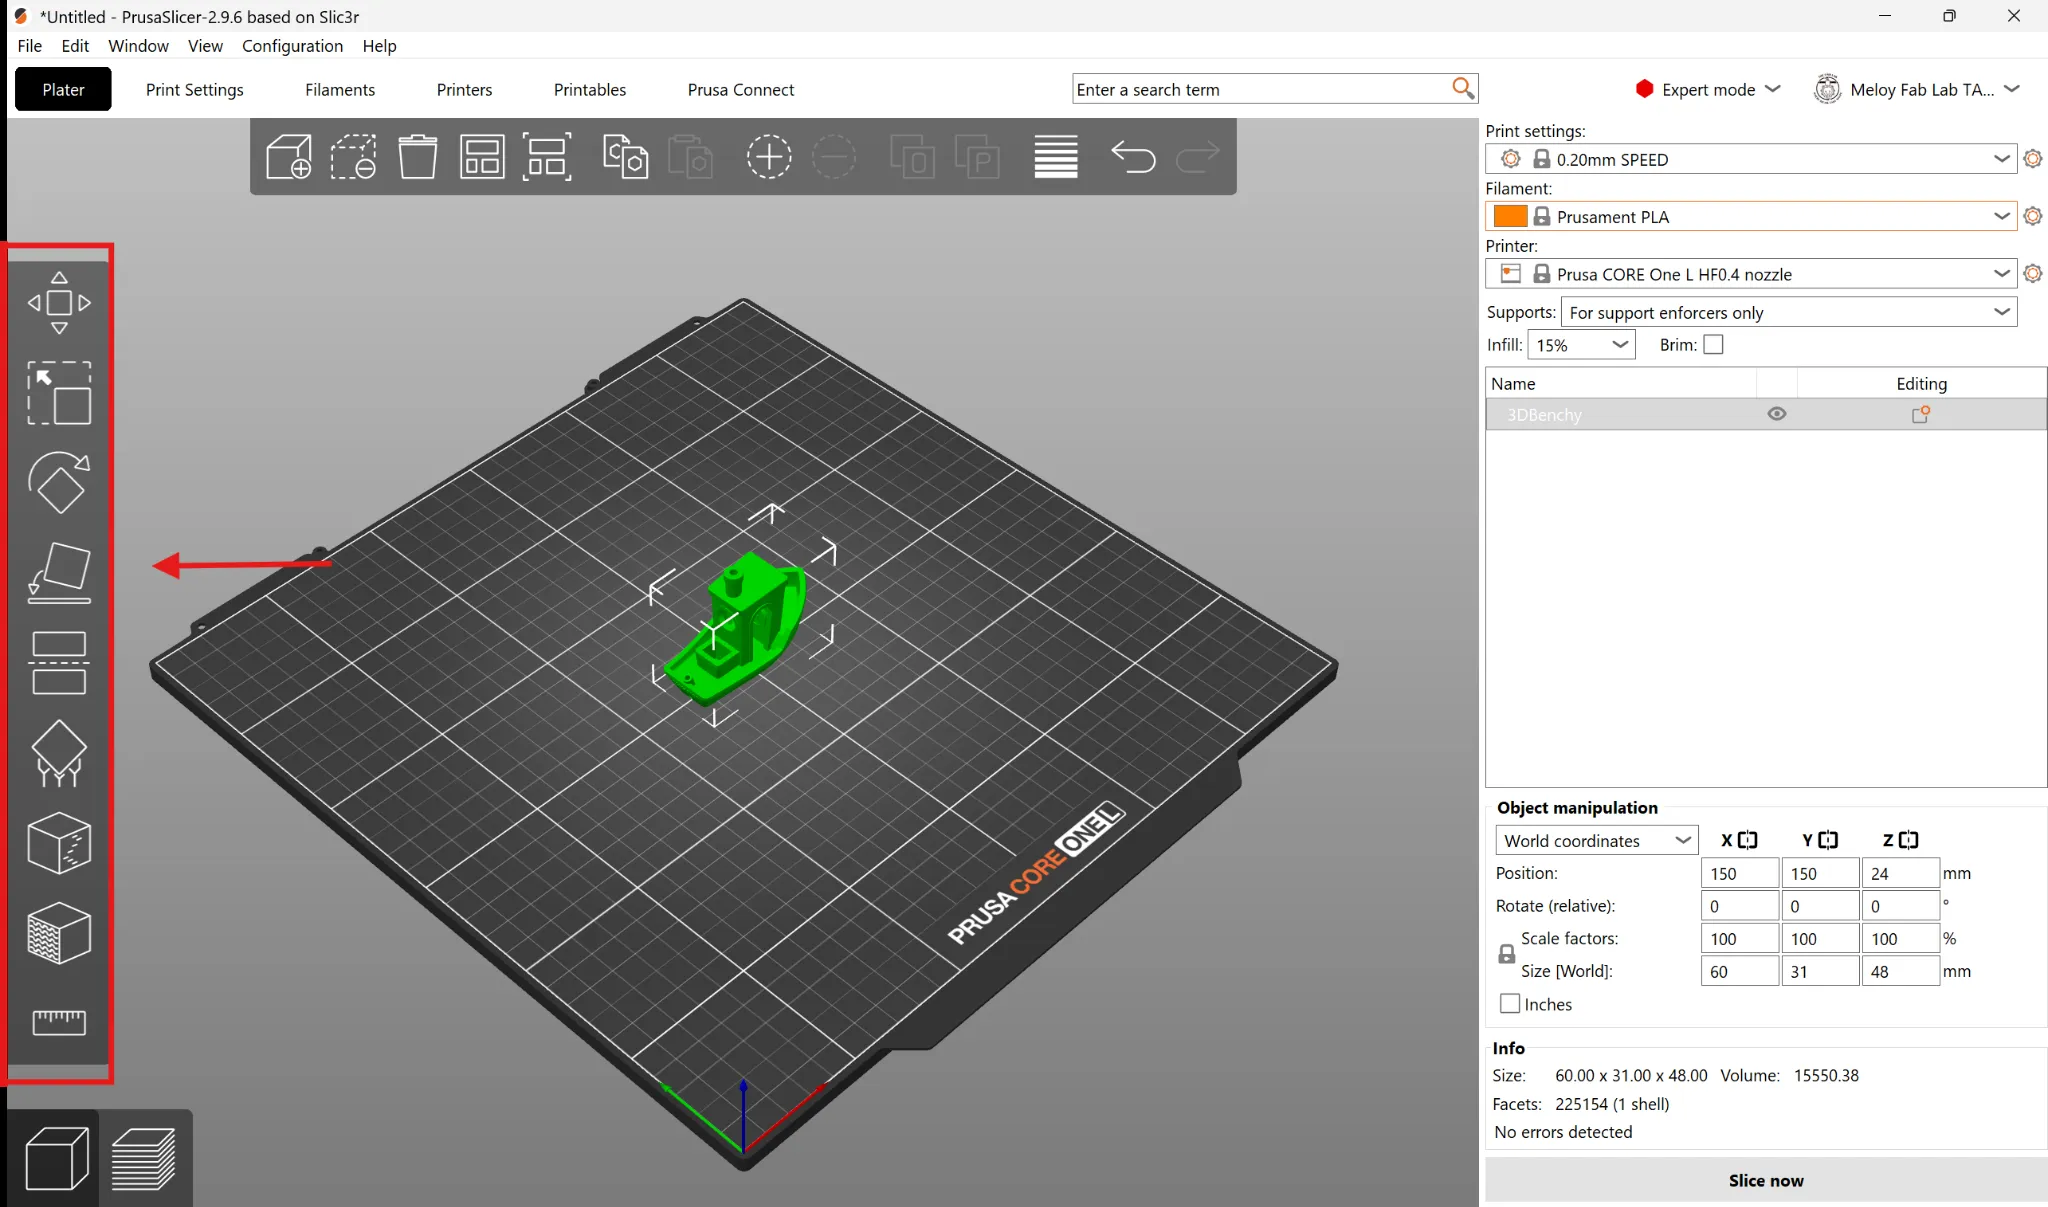The image size is (2048, 1207).
Task: Open the Print settings preset dropdown
Action: [1750, 159]
